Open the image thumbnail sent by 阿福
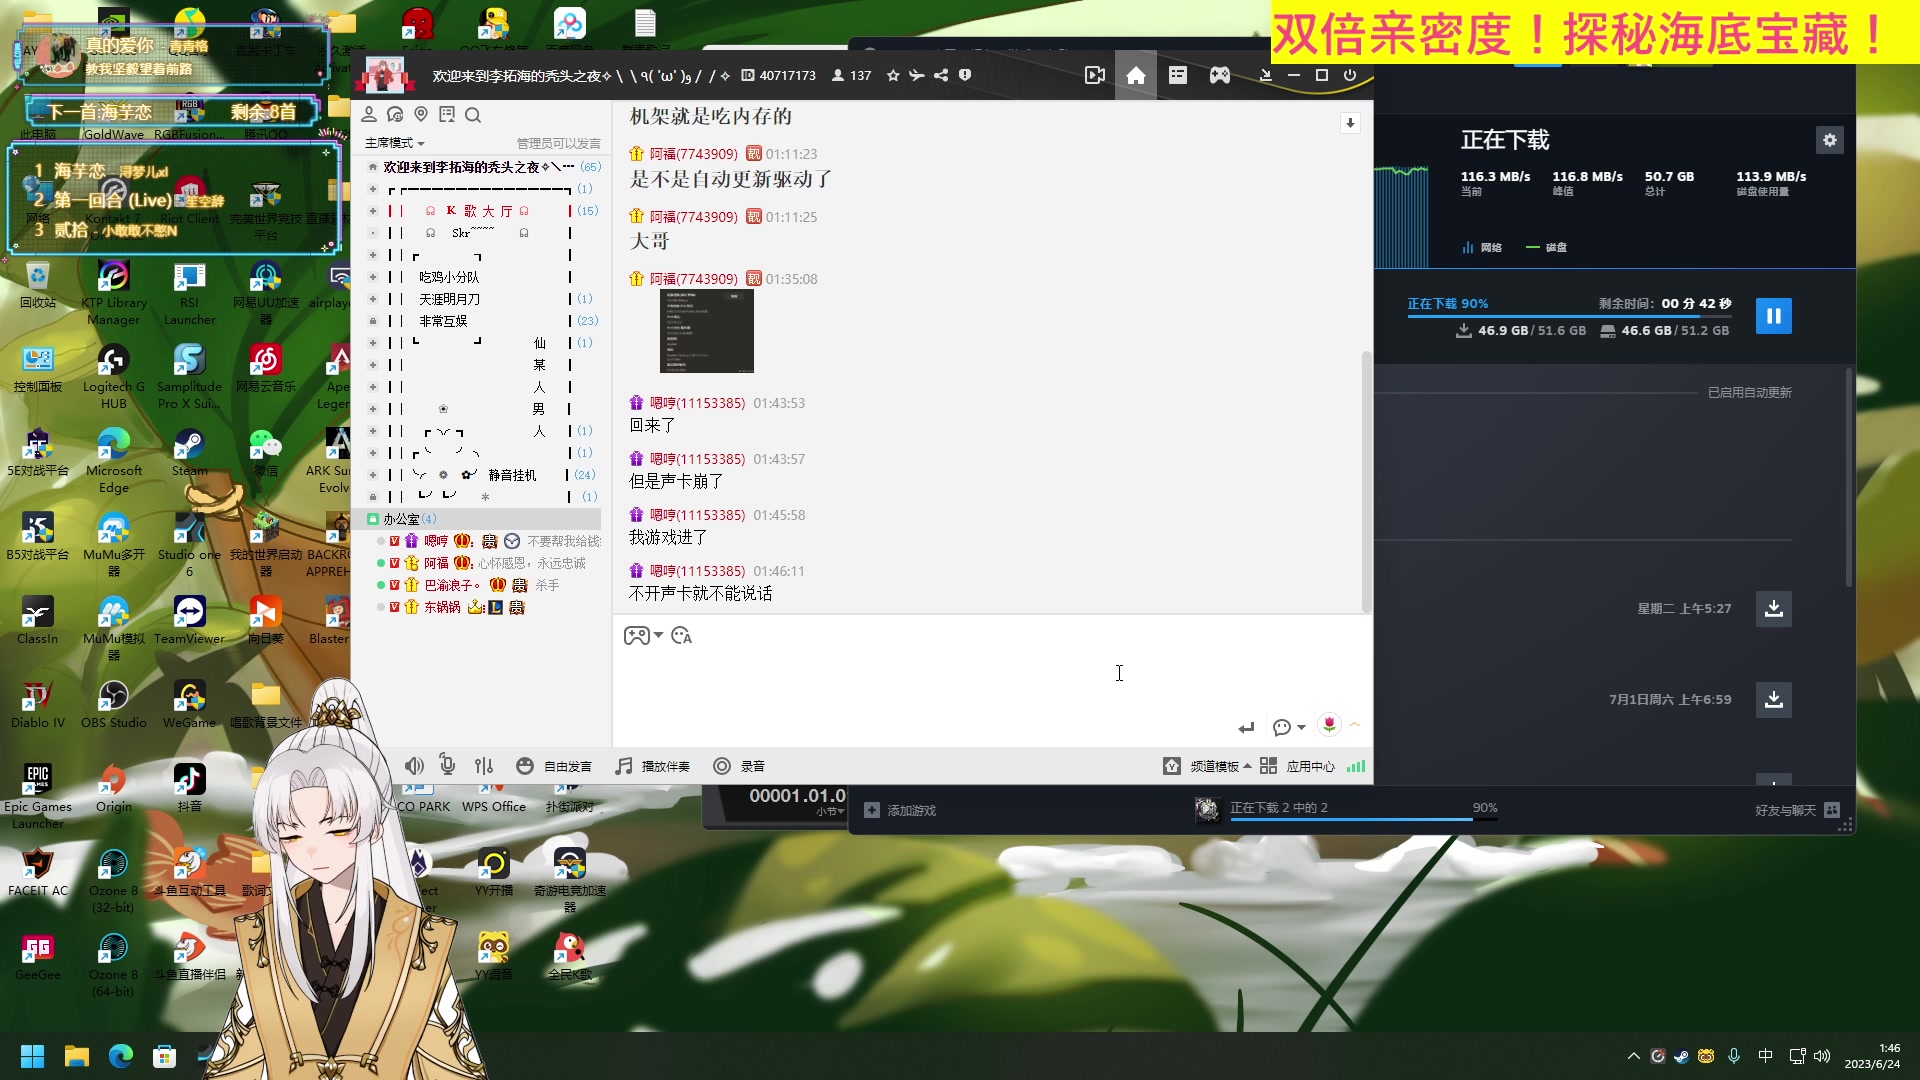The height and width of the screenshot is (1080, 1920). [707, 331]
